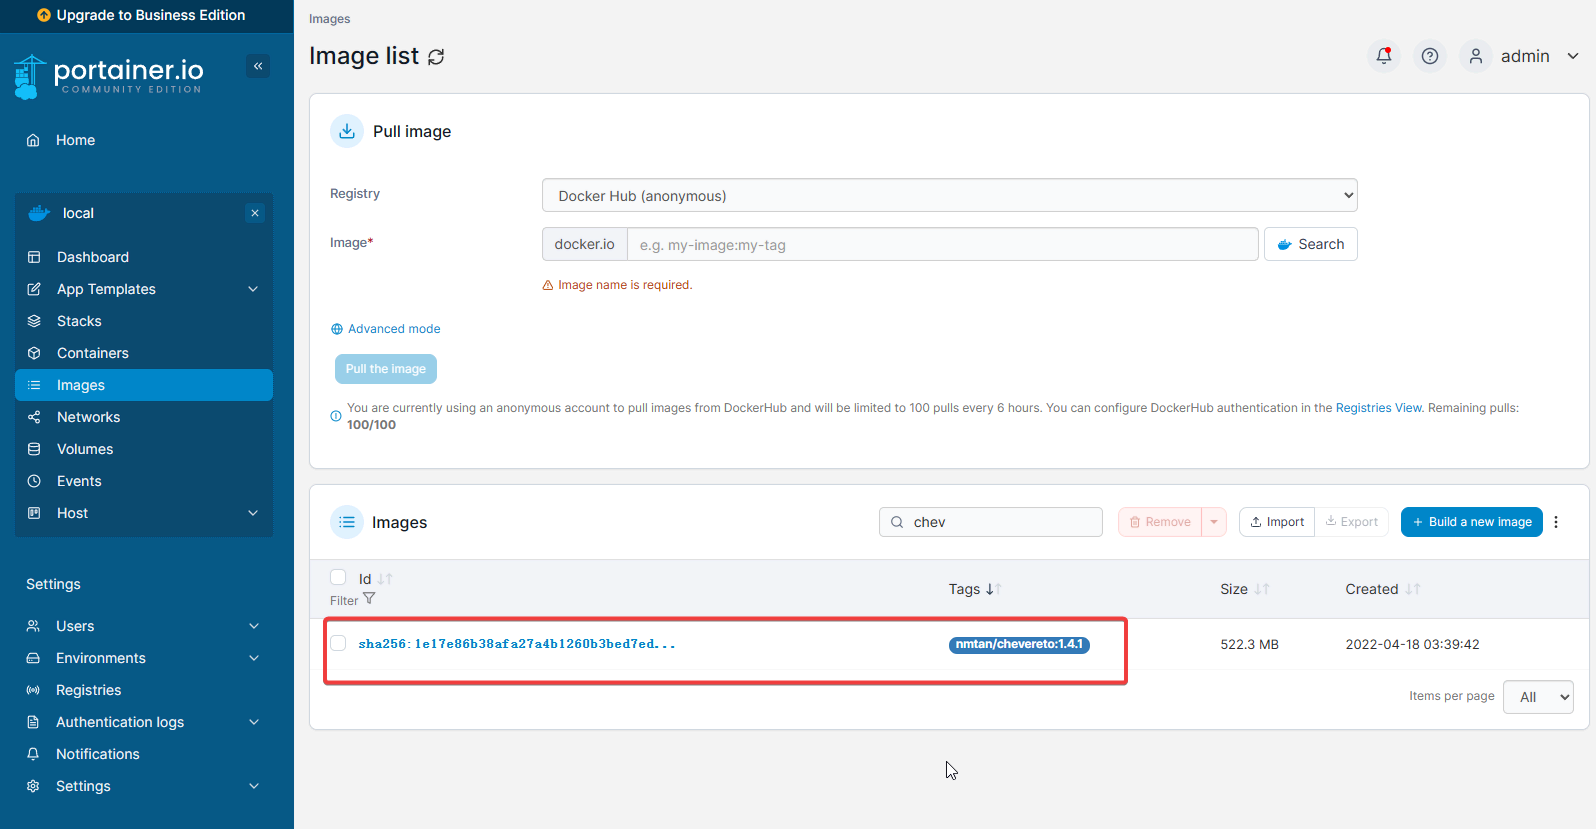This screenshot has width=1596, height=829.
Task: Click the Docker whale icon beside local
Action: (39, 213)
